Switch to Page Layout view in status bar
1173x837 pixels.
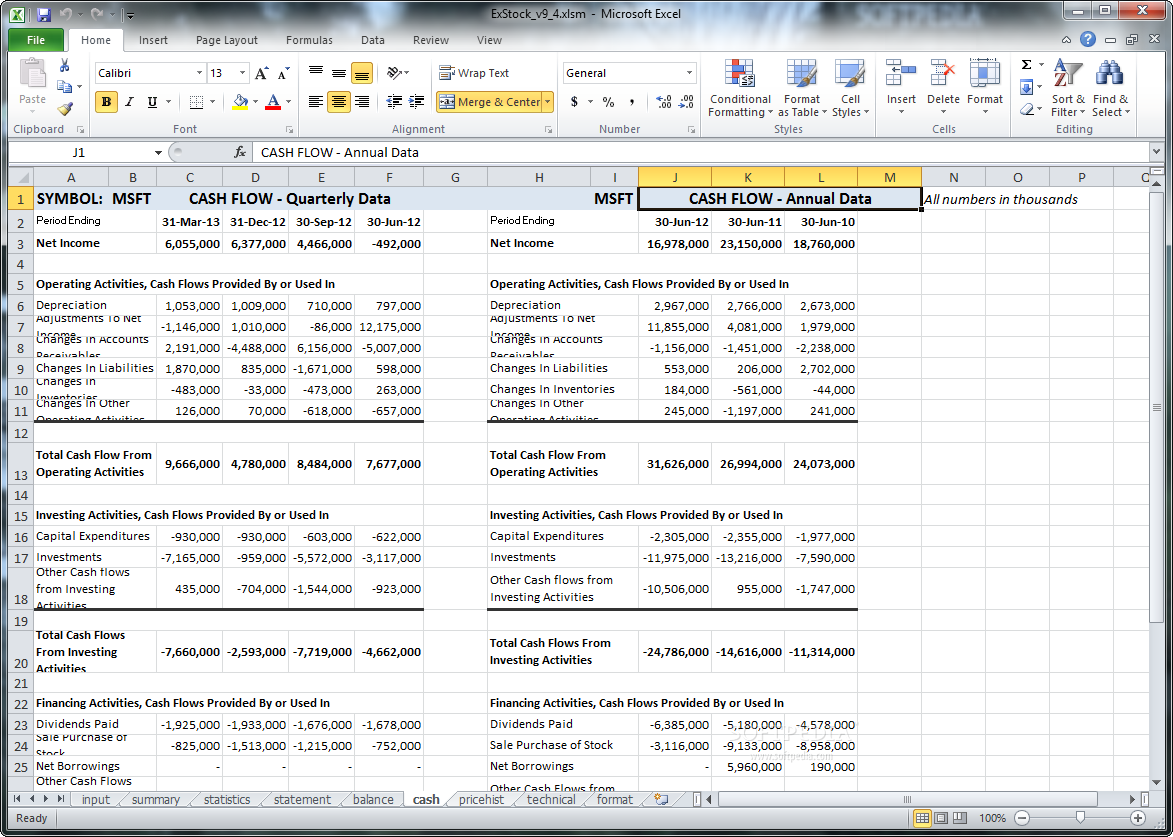941,818
